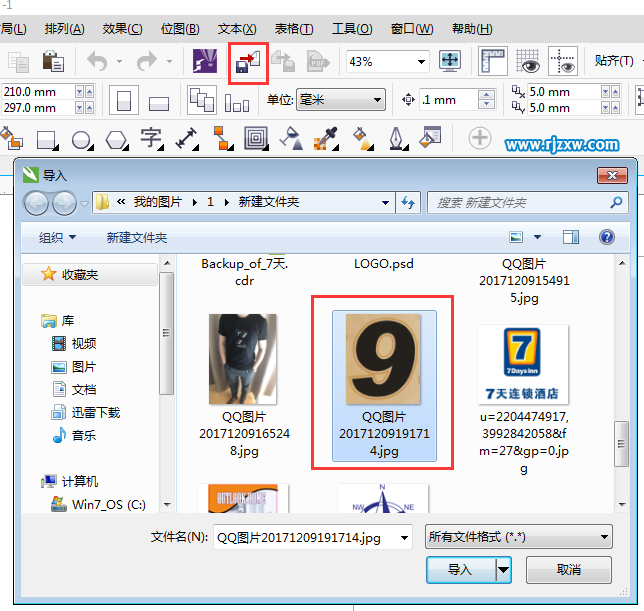Select the Polygon tool
Image resolution: width=644 pixels, height=611 pixels.
click(x=117, y=140)
